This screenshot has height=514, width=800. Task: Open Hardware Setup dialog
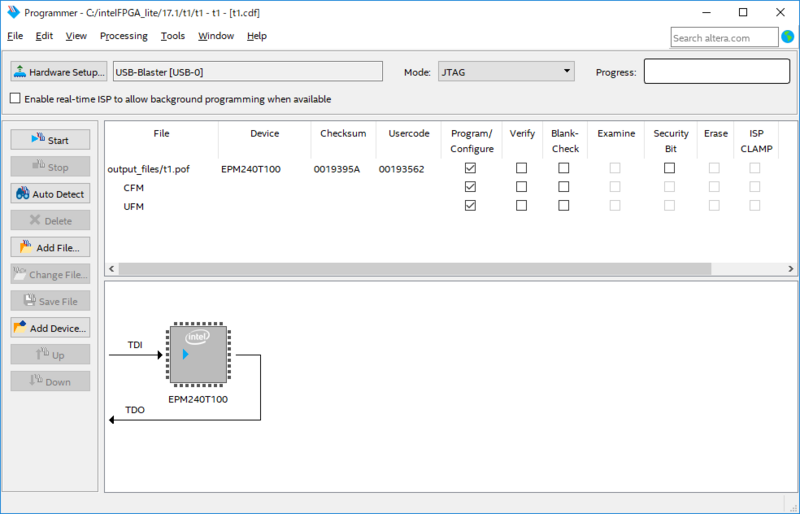click(x=59, y=72)
